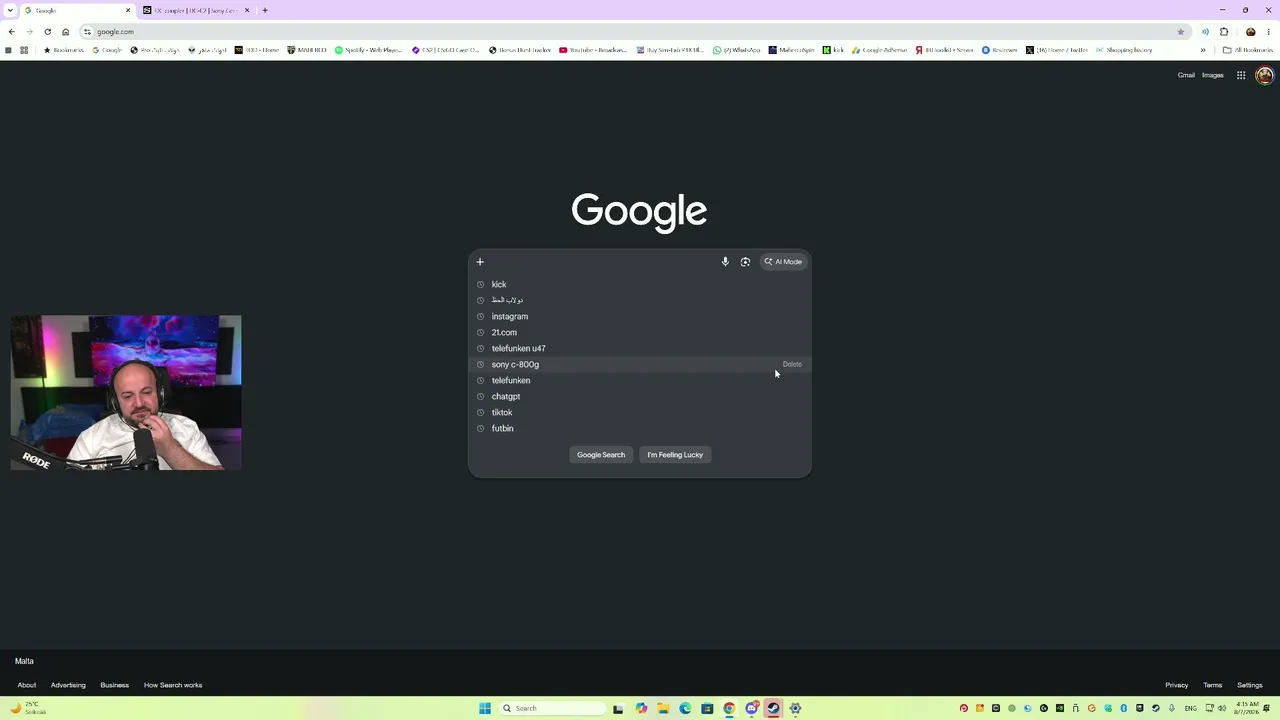
Task: Select the 'kick' search suggestion
Action: coord(640,284)
